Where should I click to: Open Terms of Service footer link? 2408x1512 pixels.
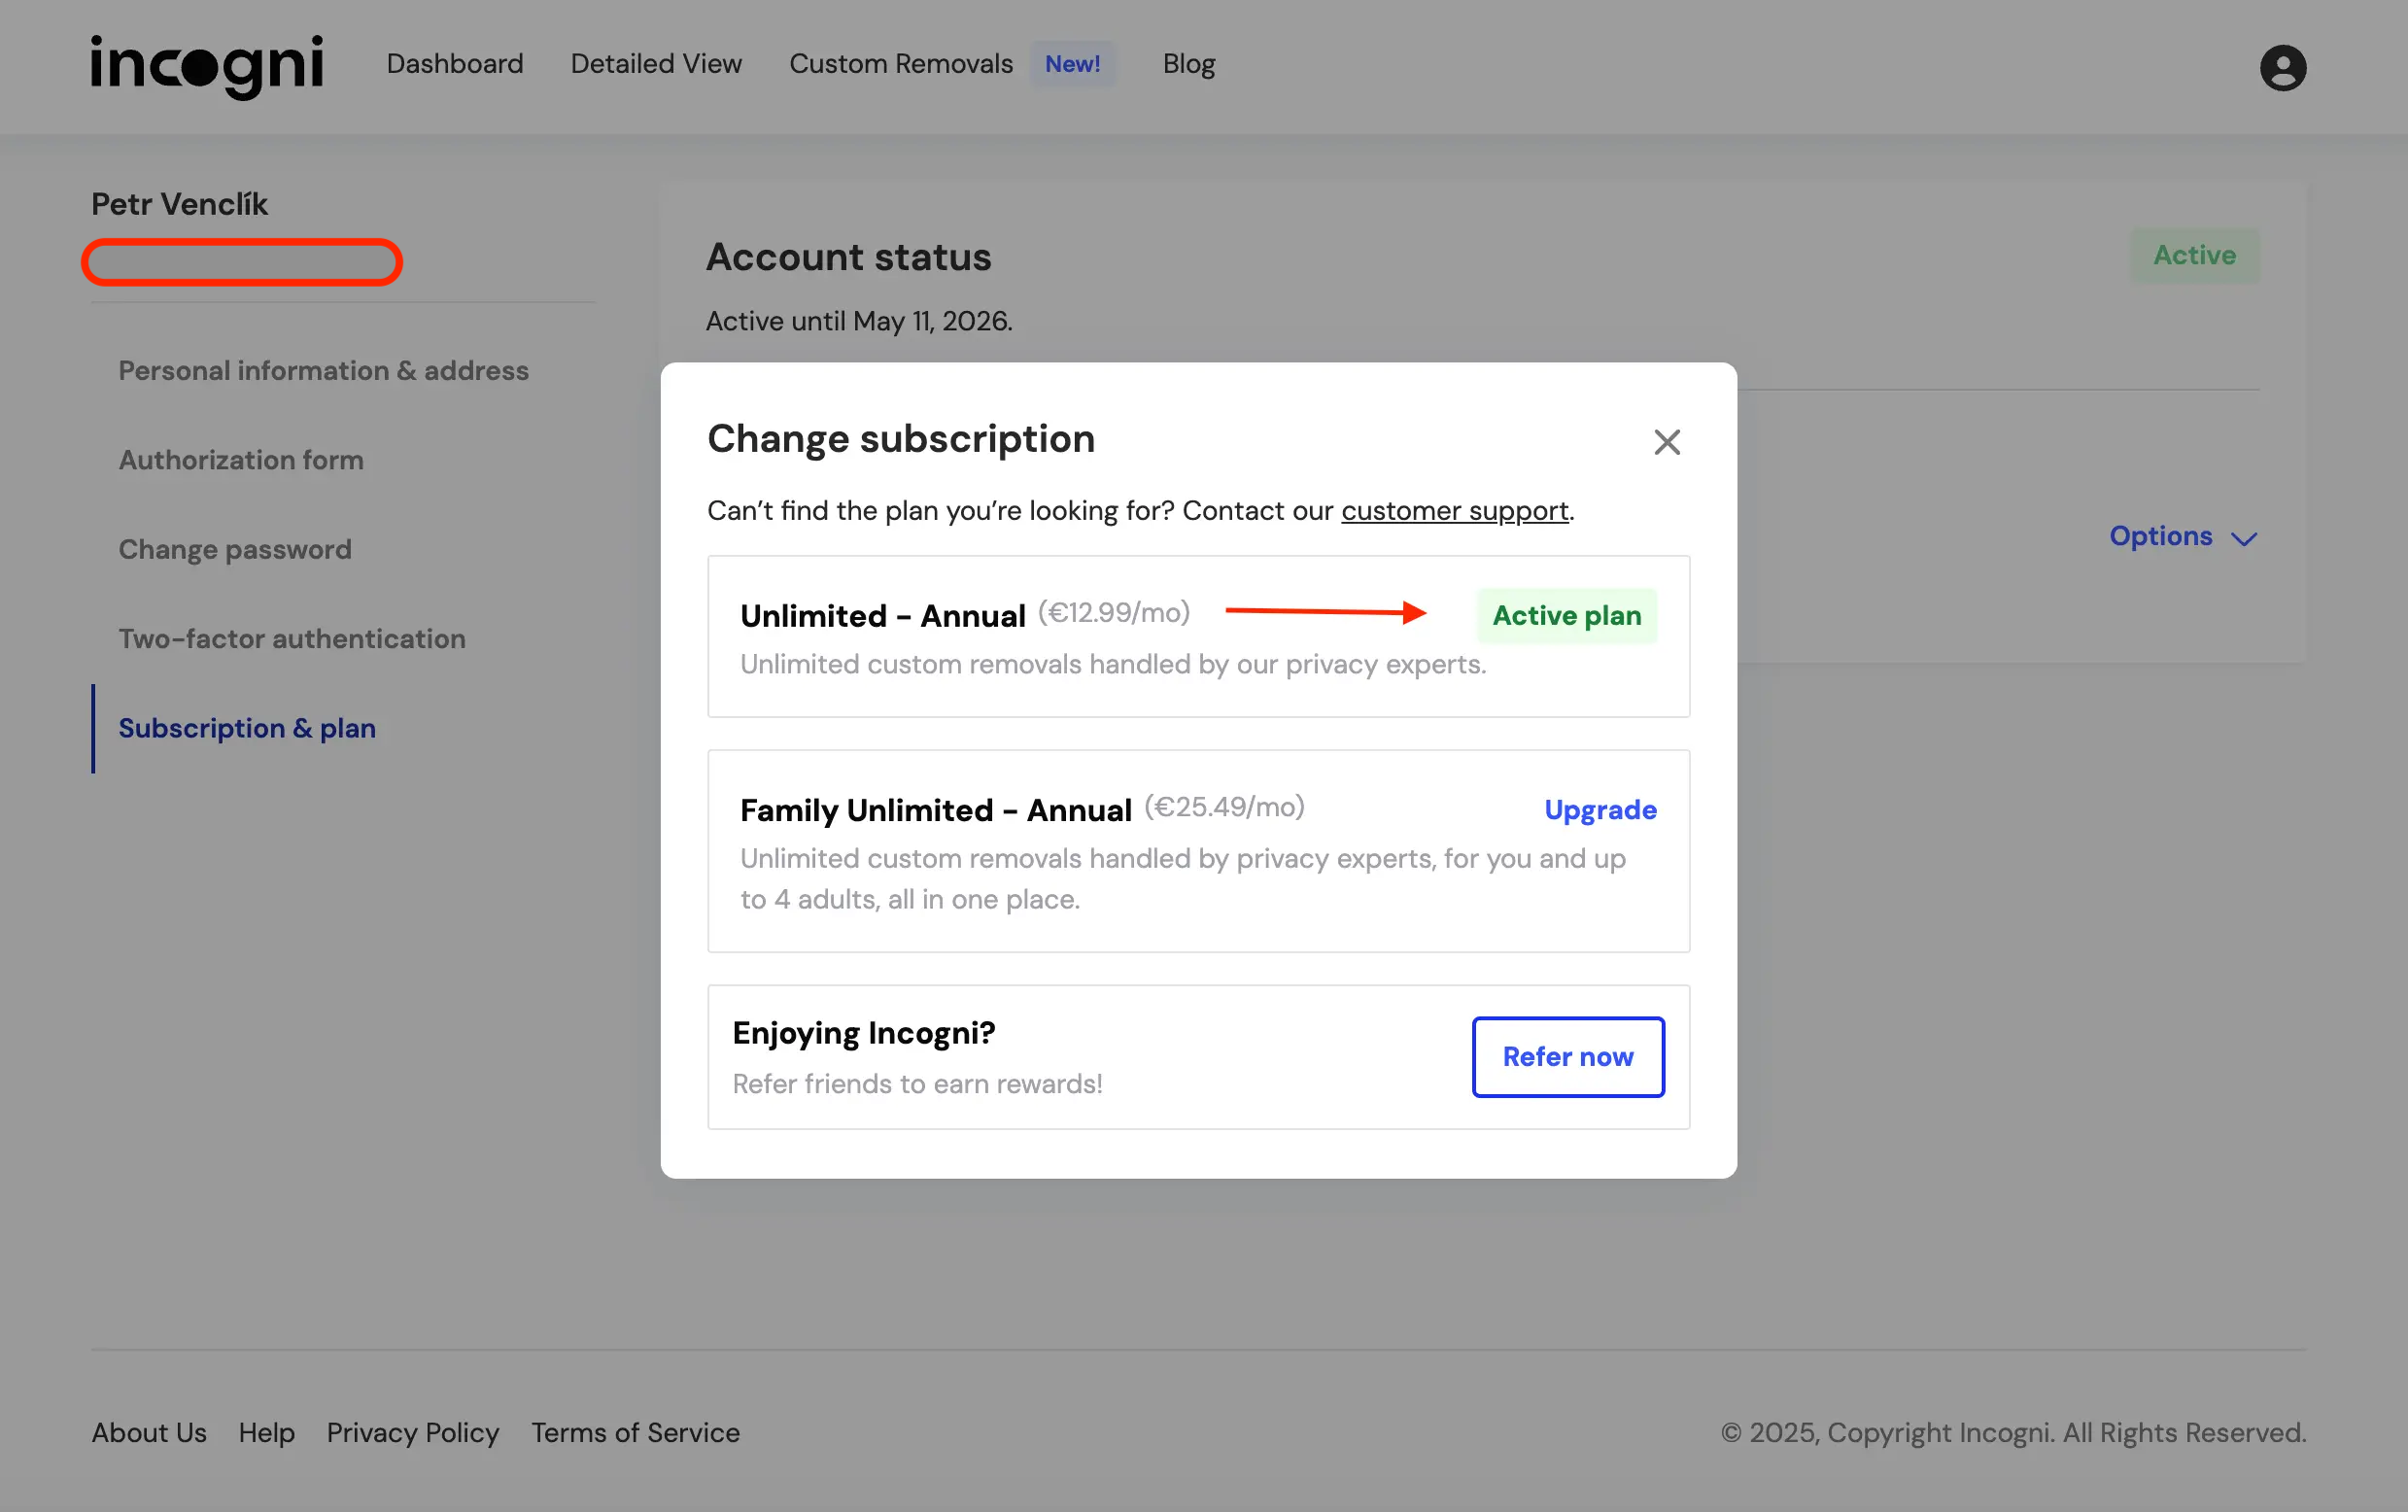tap(635, 1432)
